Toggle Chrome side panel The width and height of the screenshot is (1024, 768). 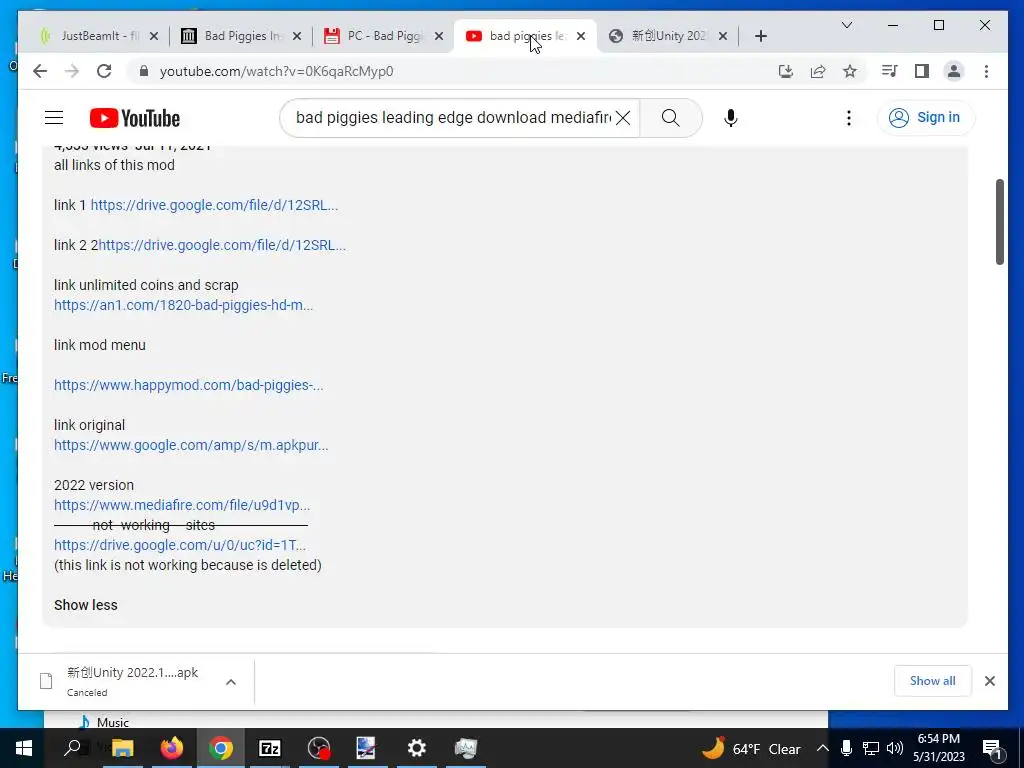921,71
